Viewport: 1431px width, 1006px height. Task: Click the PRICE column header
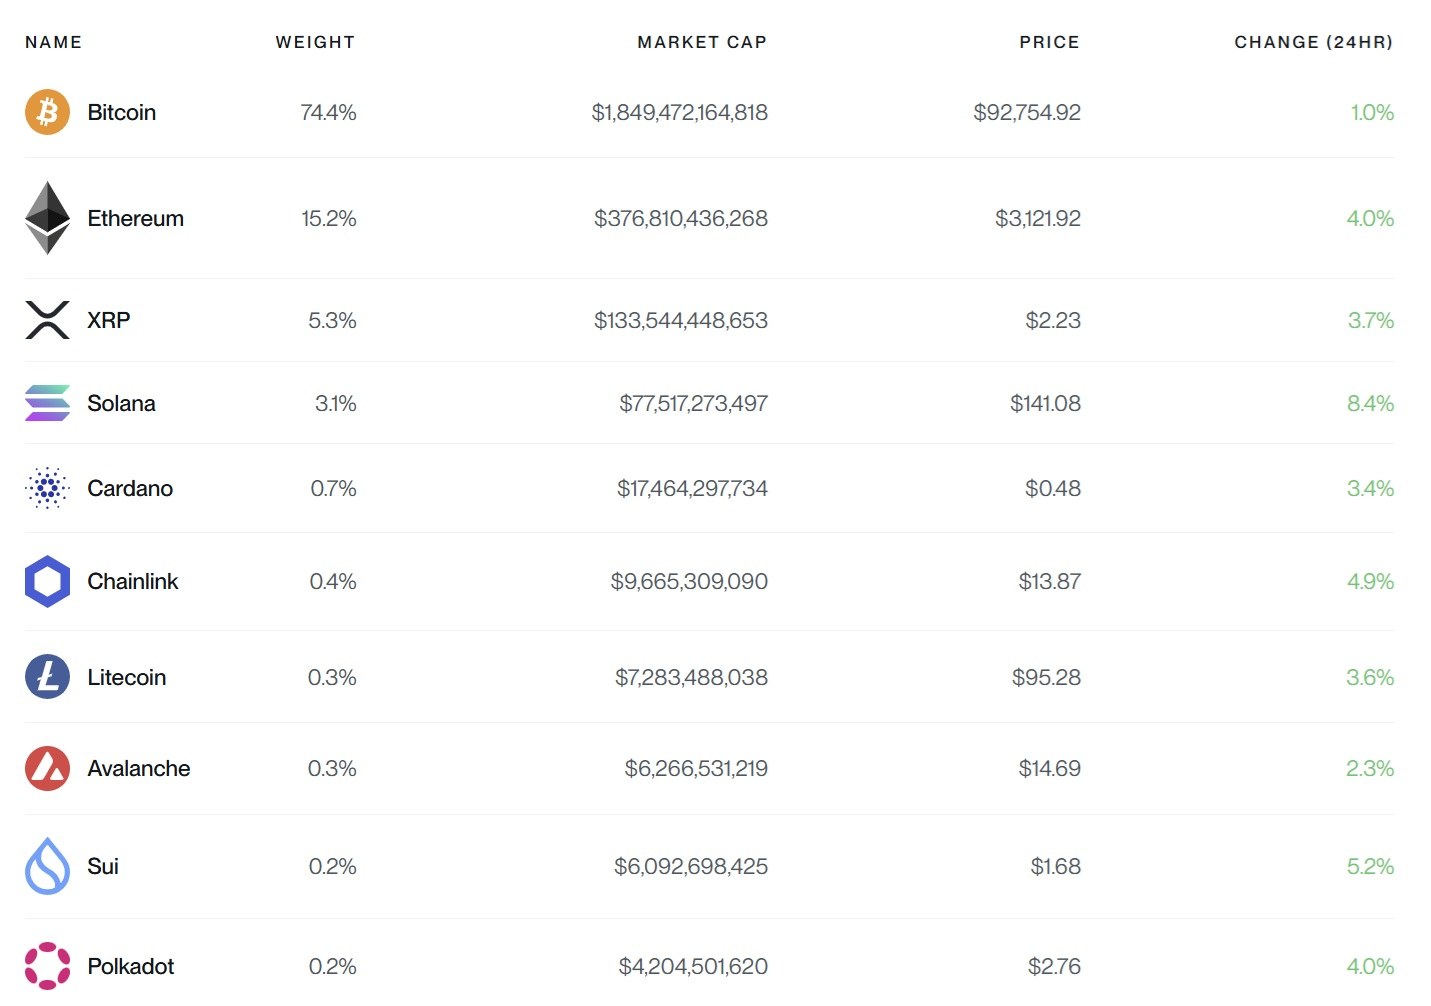[1048, 42]
